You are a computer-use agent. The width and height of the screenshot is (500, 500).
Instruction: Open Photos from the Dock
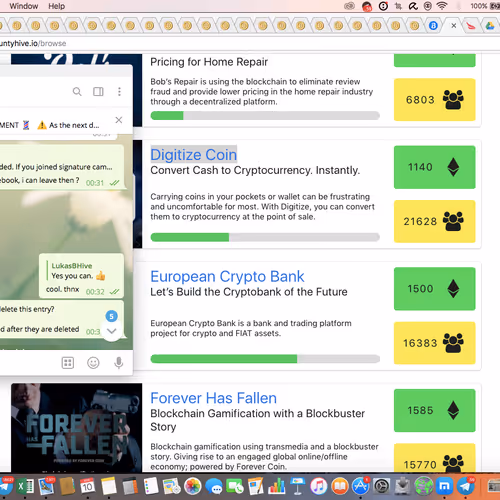pyautogui.click(x=193, y=487)
